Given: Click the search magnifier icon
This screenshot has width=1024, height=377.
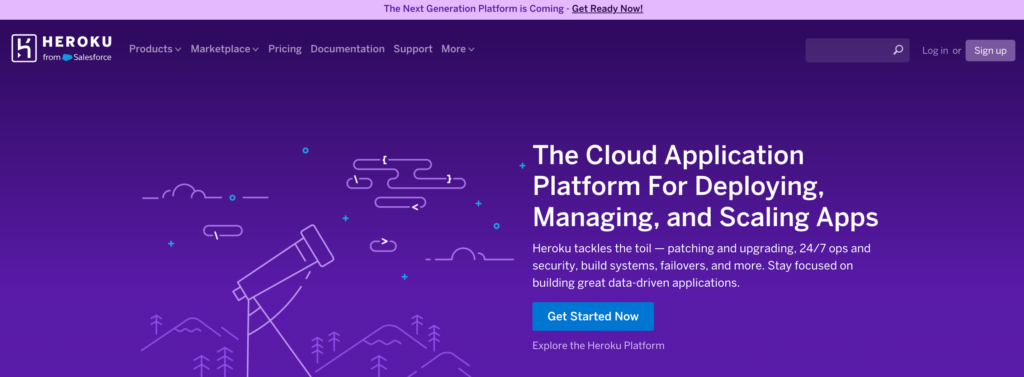Looking at the screenshot, I should pyautogui.click(x=898, y=50).
